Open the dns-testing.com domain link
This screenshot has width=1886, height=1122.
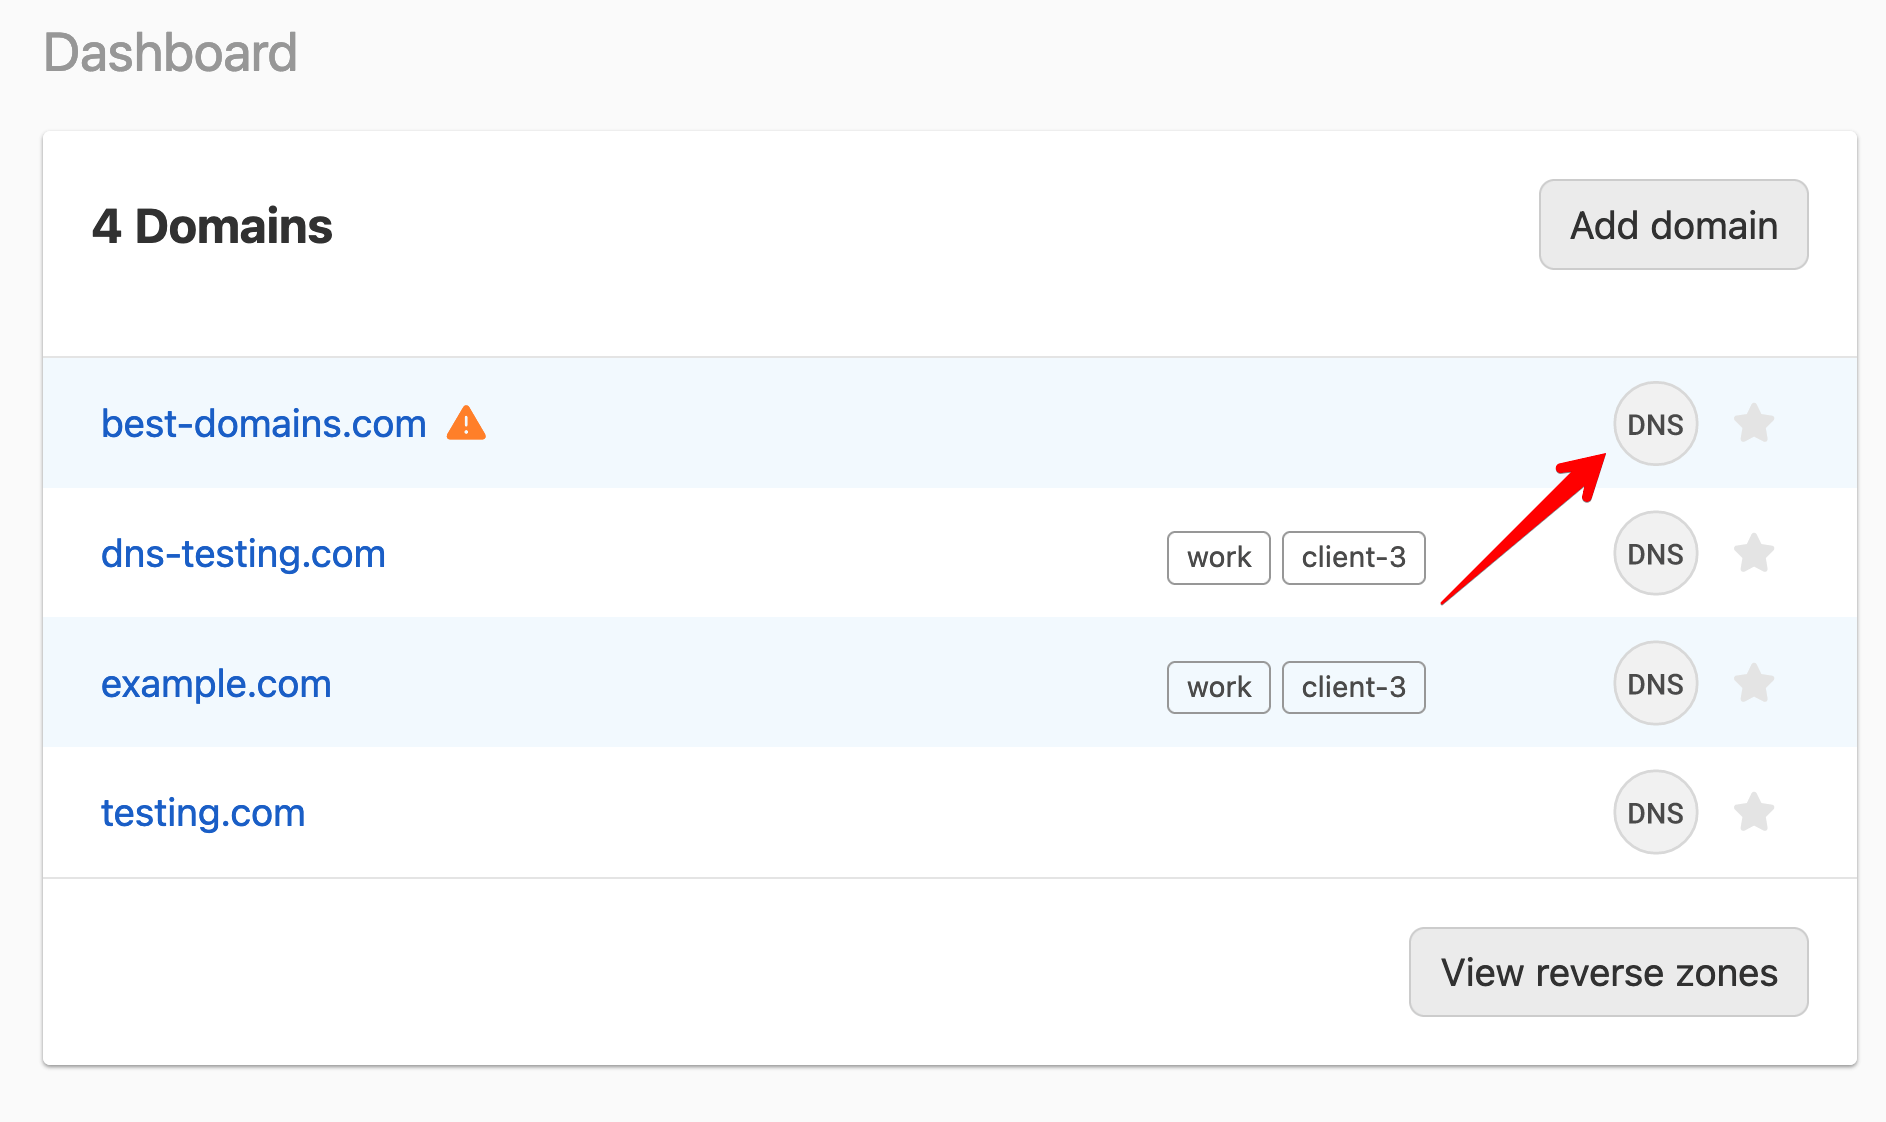(243, 554)
